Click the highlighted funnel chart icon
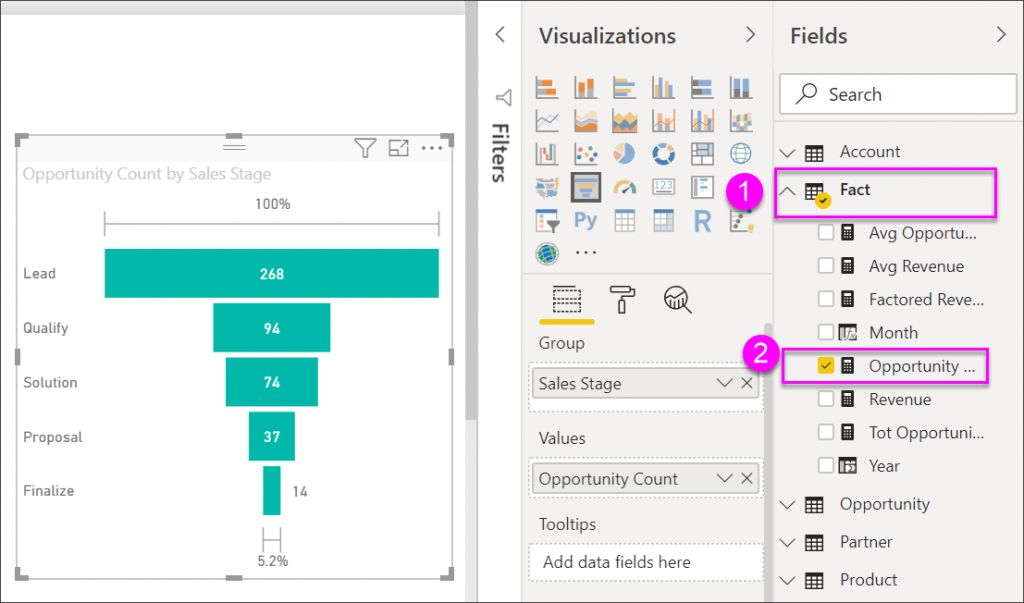 (585, 187)
